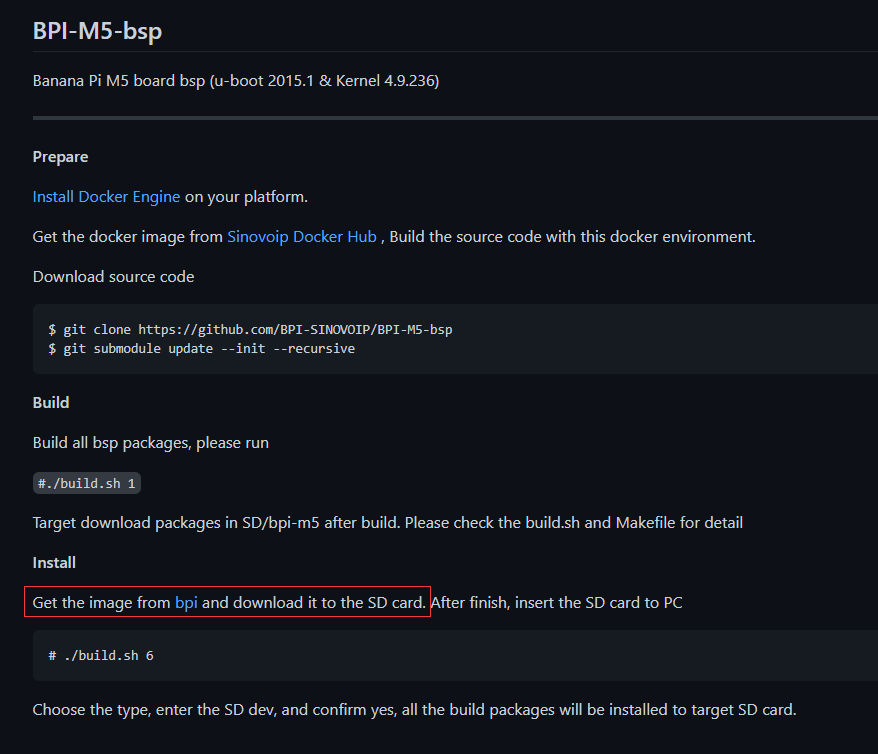Image resolution: width=878 pixels, height=754 pixels.
Task: Click the Banana Pi M5 board description
Action: click(x=236, y=81)
